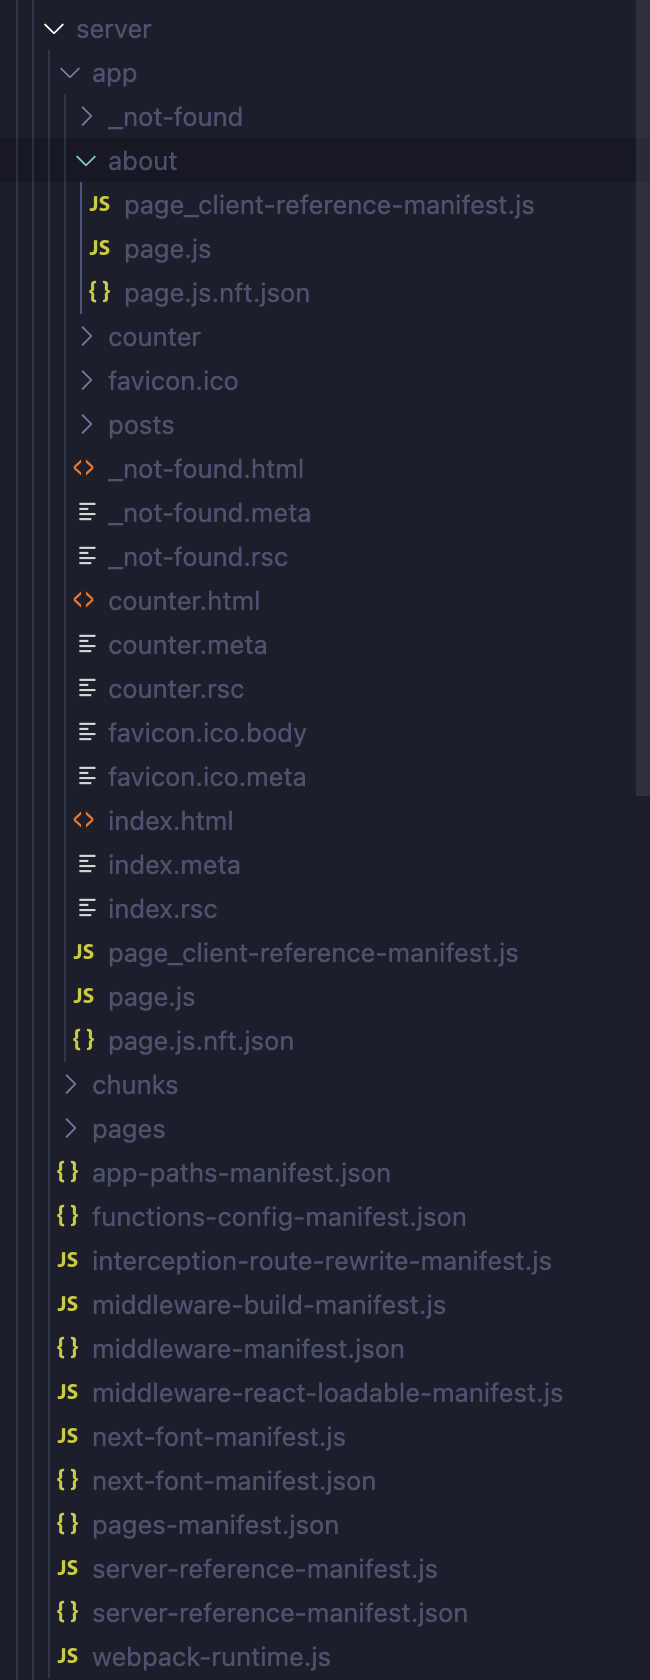Click the HTML icon beside index.html
The width and height of the screenshot is (650, 1680).
[84, 820]
